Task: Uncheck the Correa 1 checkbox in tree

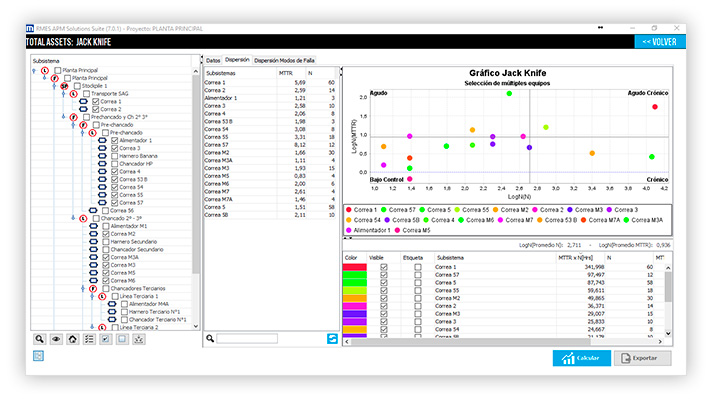Action: [x=96, y=101]
